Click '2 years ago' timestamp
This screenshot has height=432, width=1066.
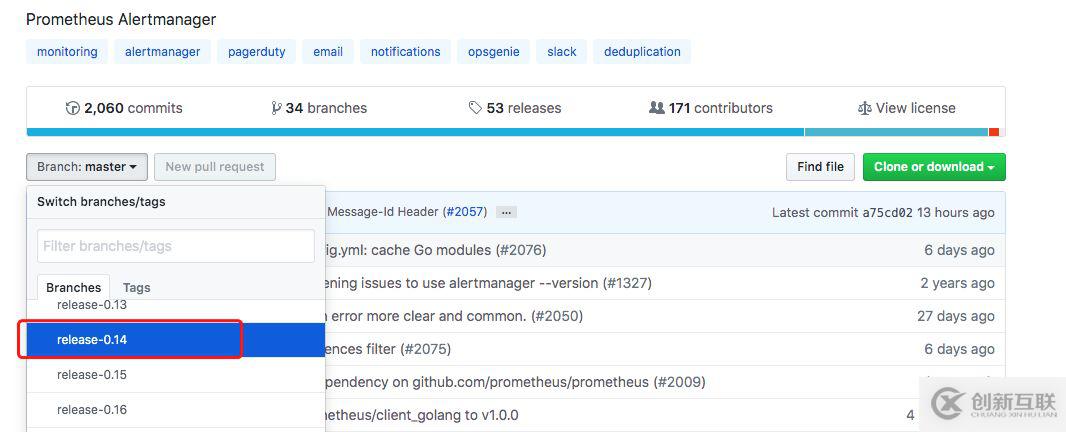coord(957,283)
